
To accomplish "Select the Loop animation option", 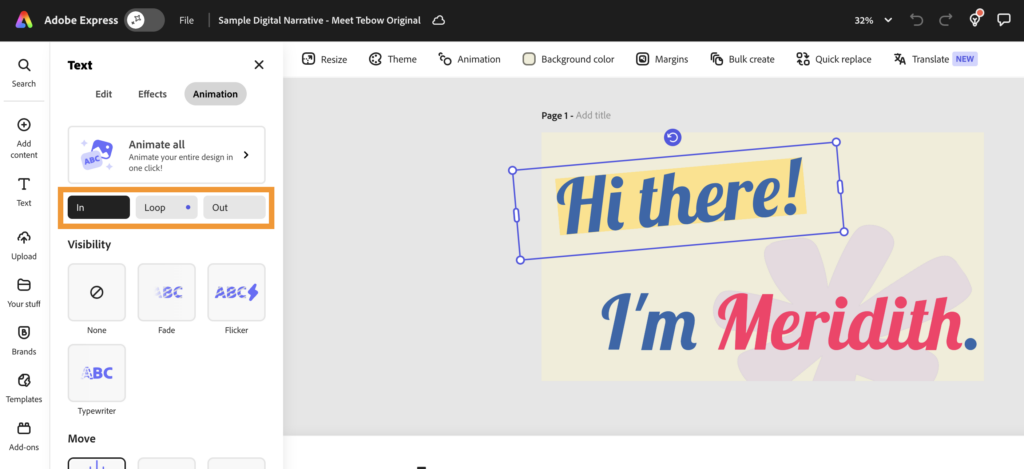I will pos(166,207).
